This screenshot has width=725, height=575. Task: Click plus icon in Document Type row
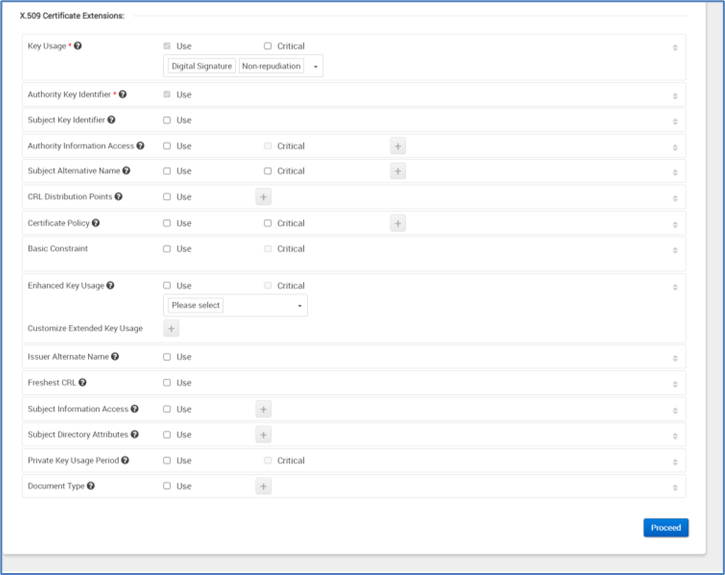point(263,486)
